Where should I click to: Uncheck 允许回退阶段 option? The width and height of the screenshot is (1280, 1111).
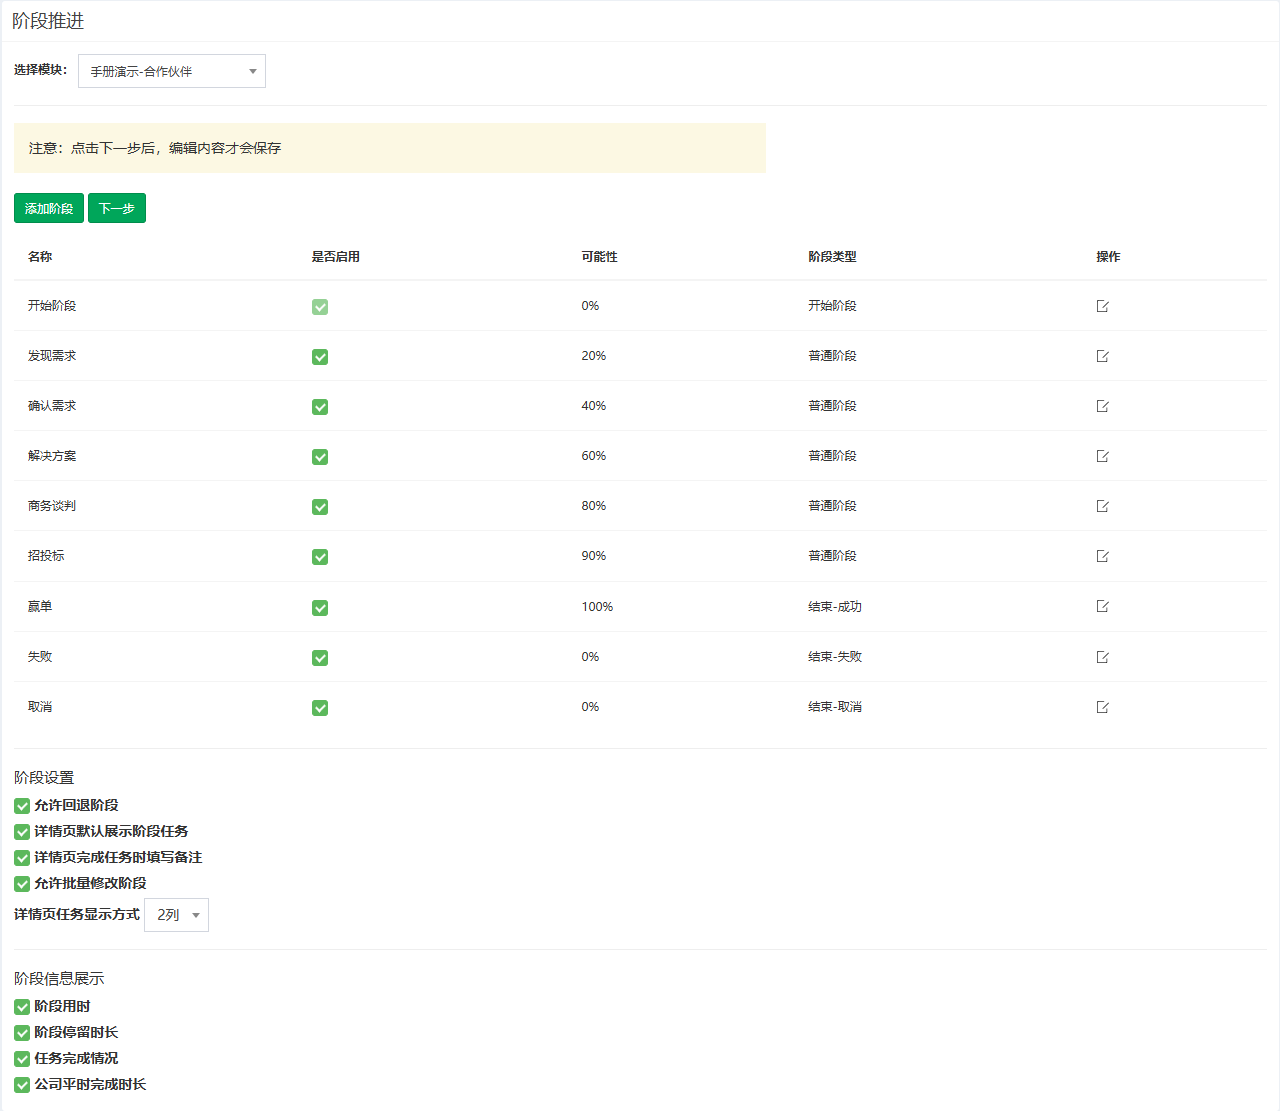pos(22,806)
